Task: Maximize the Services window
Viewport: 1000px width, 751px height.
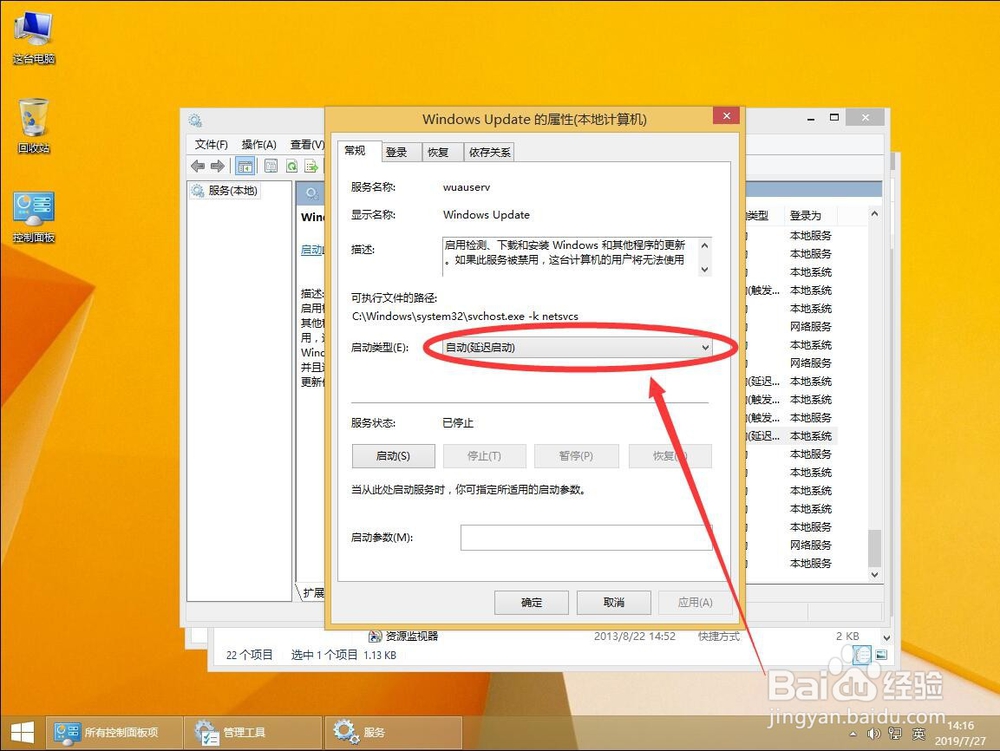Action: [x=834, y=117]
